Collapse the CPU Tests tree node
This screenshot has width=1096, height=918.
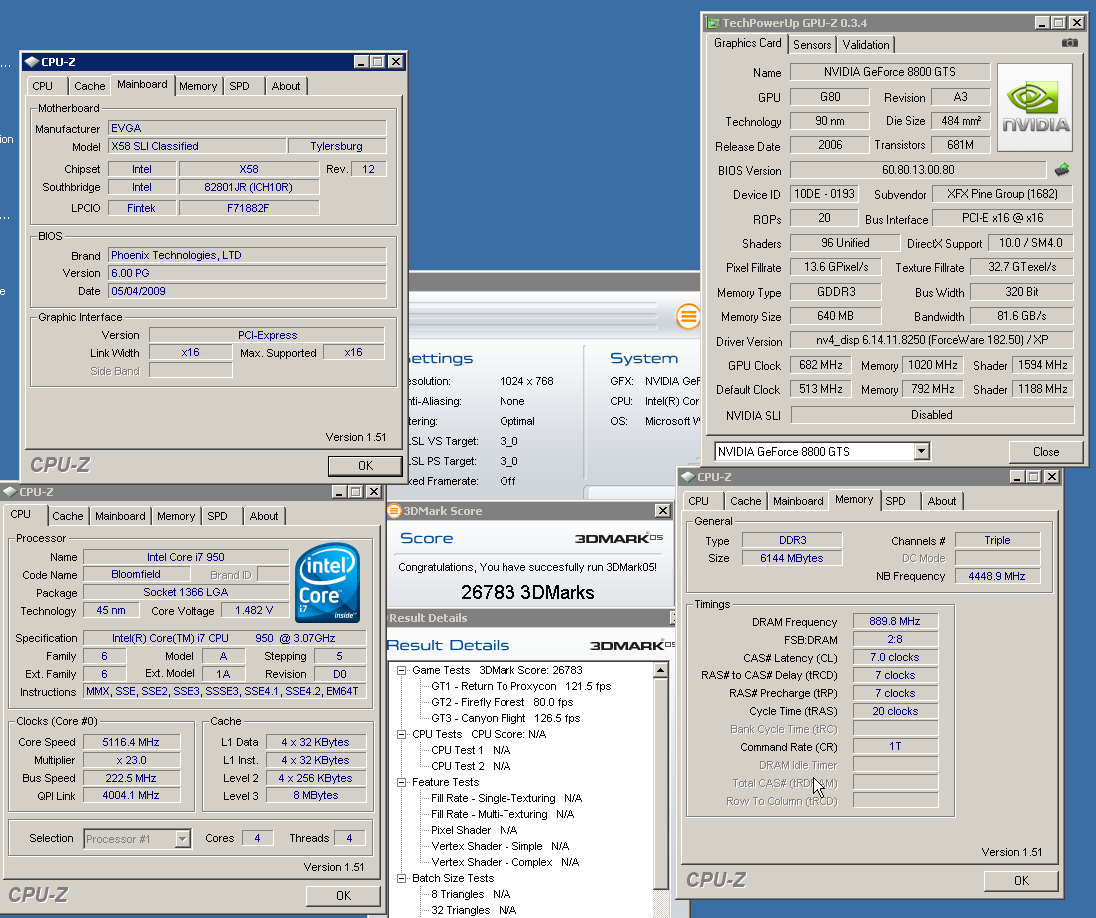(x=402, y=734)
